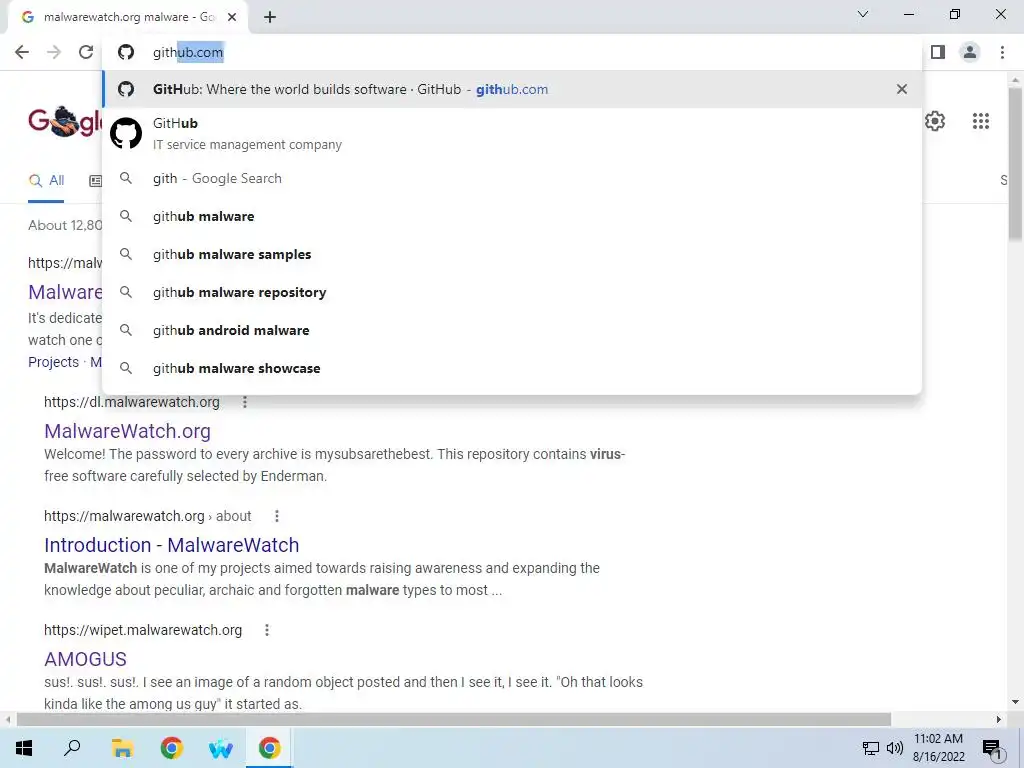
Task: Pick 'github malware samples' suggestion
Action: coord(512,254)
